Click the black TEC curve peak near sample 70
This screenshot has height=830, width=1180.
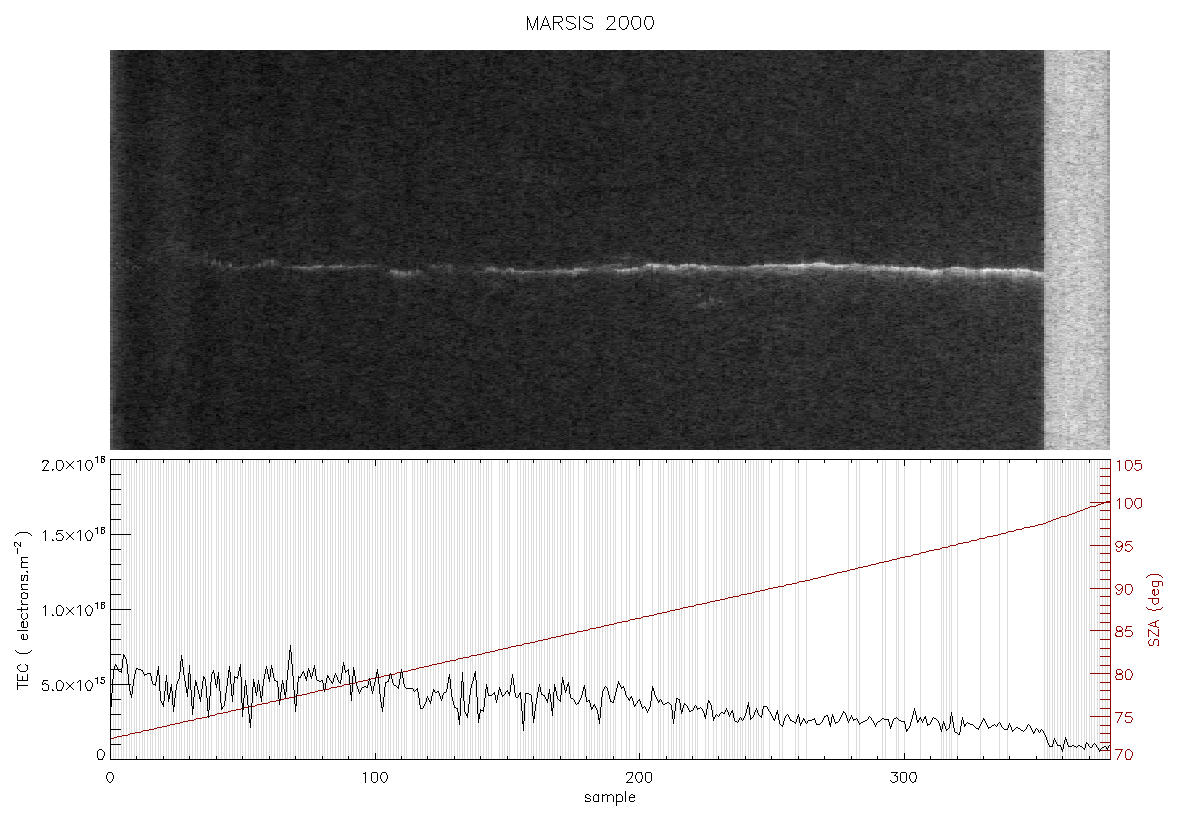pos(290,649)
